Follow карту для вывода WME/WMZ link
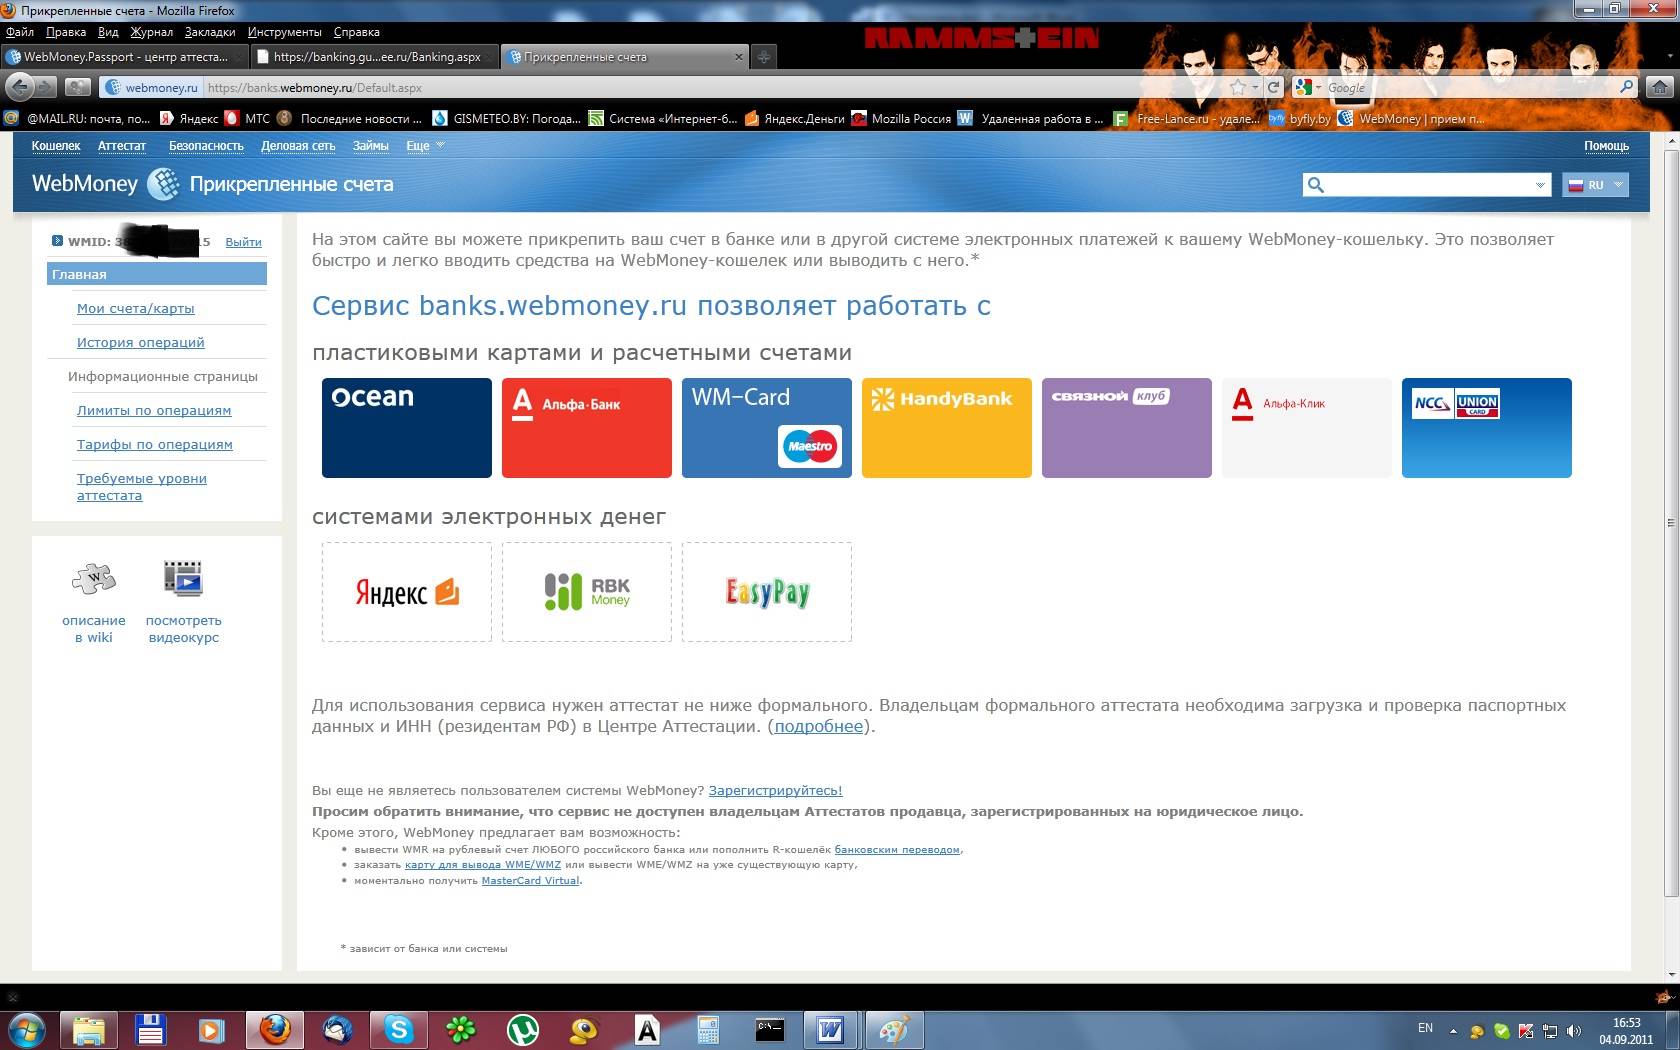The image size is (1680, 1050). 482,865
